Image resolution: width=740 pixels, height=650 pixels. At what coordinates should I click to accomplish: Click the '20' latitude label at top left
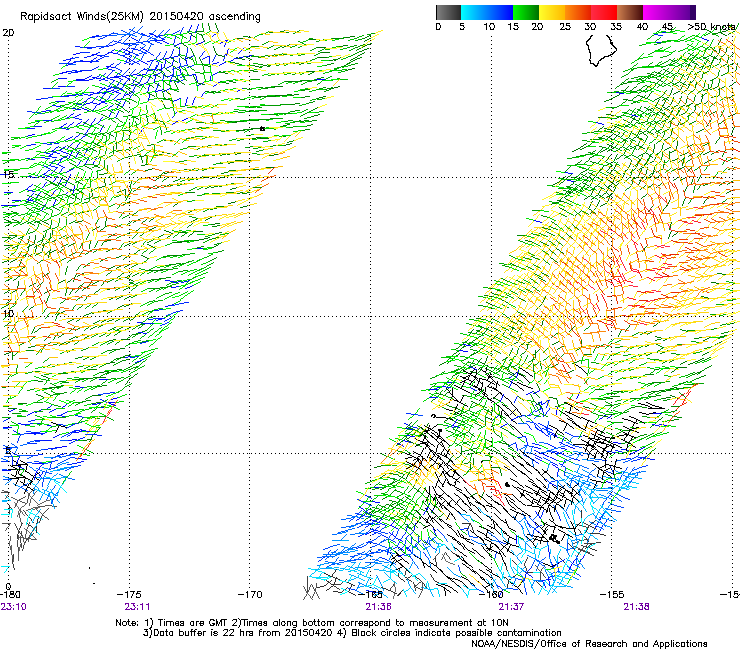(8, 33)
